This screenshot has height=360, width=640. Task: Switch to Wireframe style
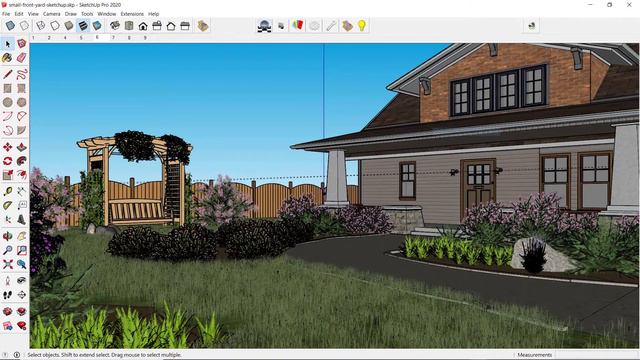tap(41, 26)
